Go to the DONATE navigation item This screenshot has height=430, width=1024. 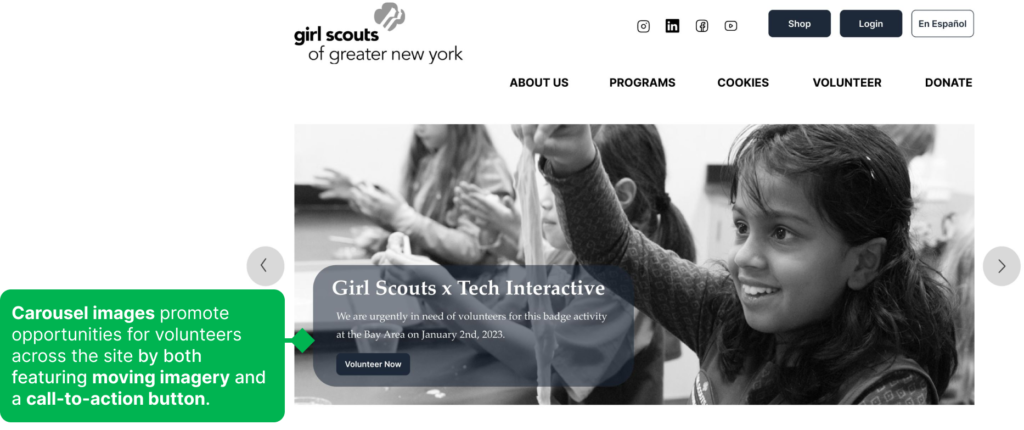point(948,83)
